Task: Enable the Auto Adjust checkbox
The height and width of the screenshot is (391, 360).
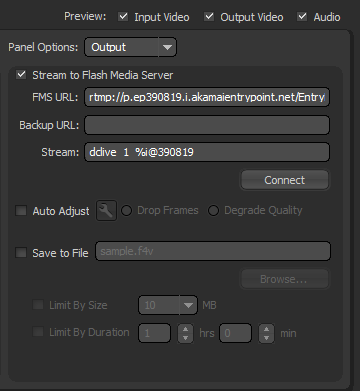Action: pos(21,211)
